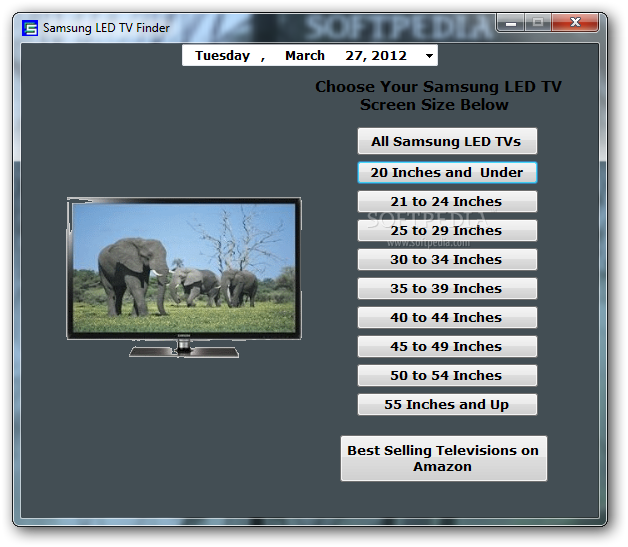The height and width of the screenshot is (547, 628).
Task: Open Best Selling Televisions on Amazon
Action: click(443, 459)
